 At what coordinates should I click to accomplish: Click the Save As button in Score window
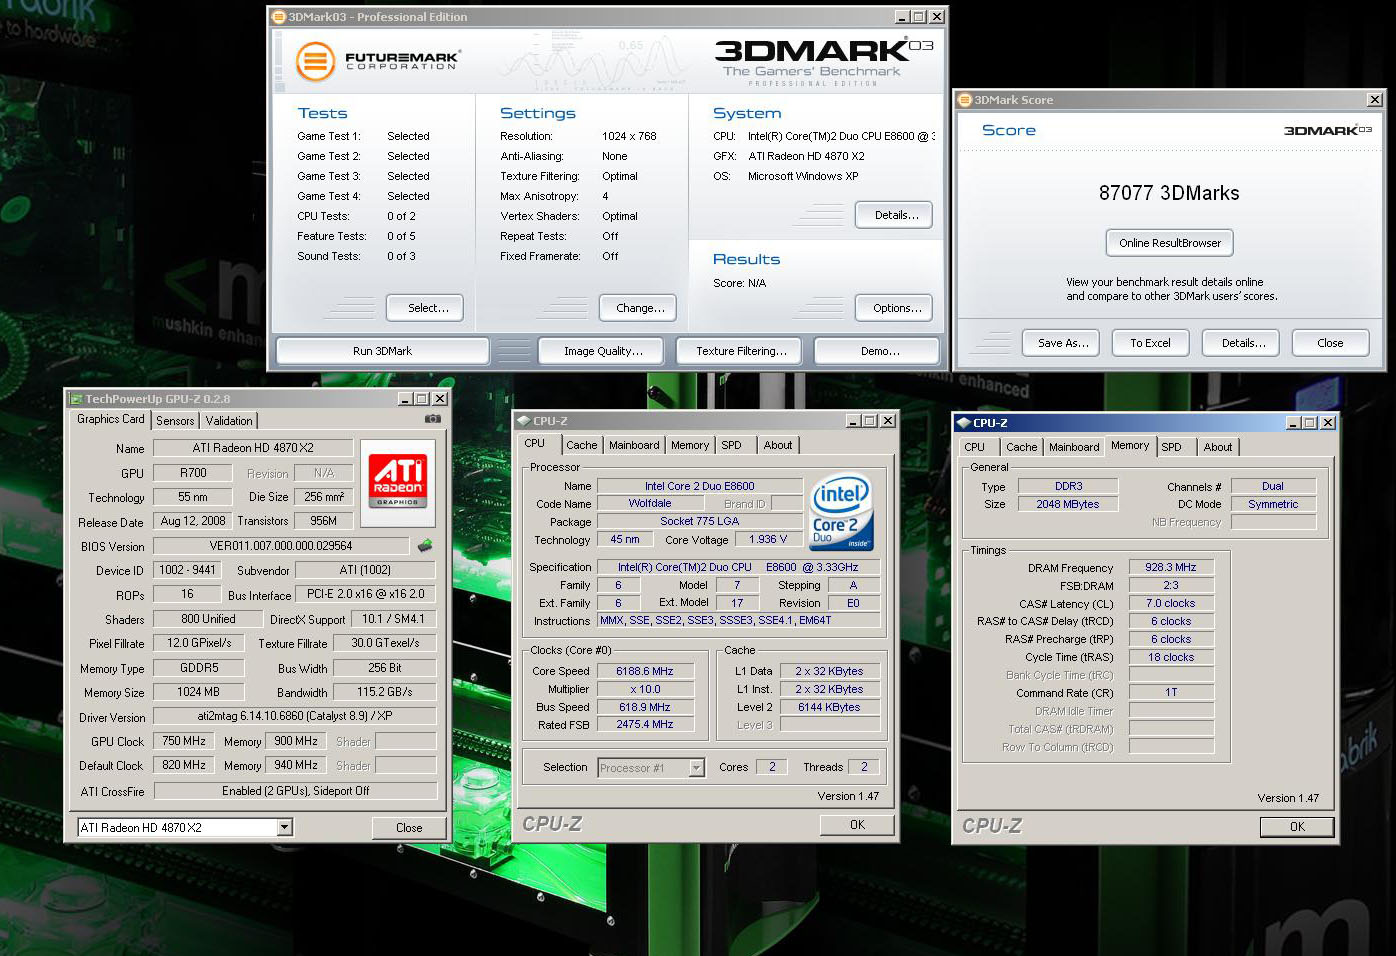(1063, 343)
